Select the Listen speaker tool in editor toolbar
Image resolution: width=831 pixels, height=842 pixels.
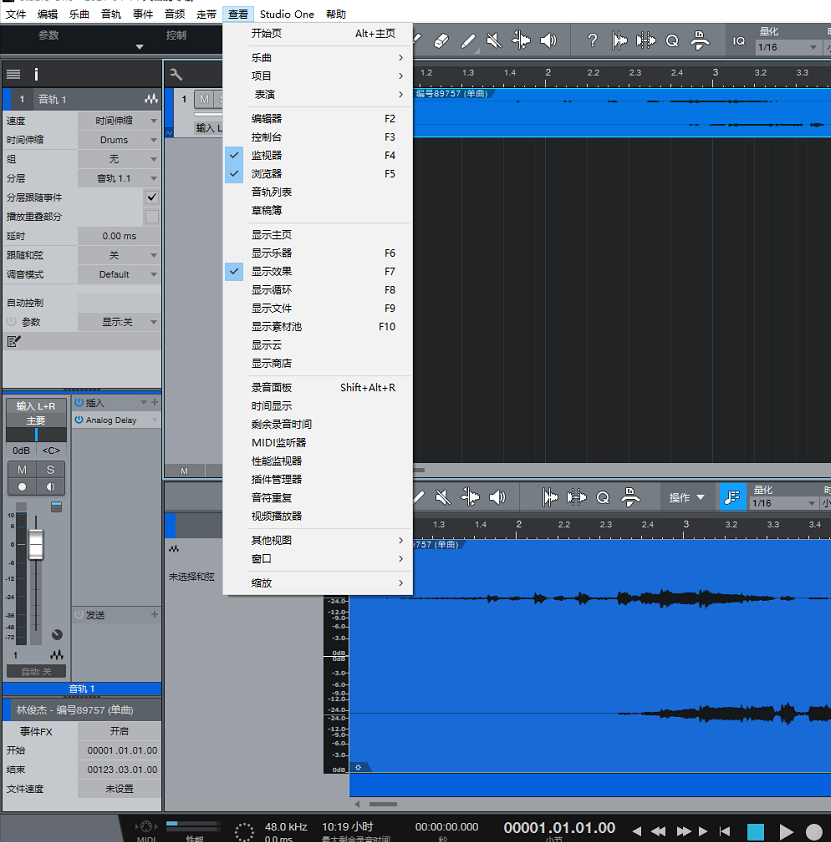coord(497,497)
